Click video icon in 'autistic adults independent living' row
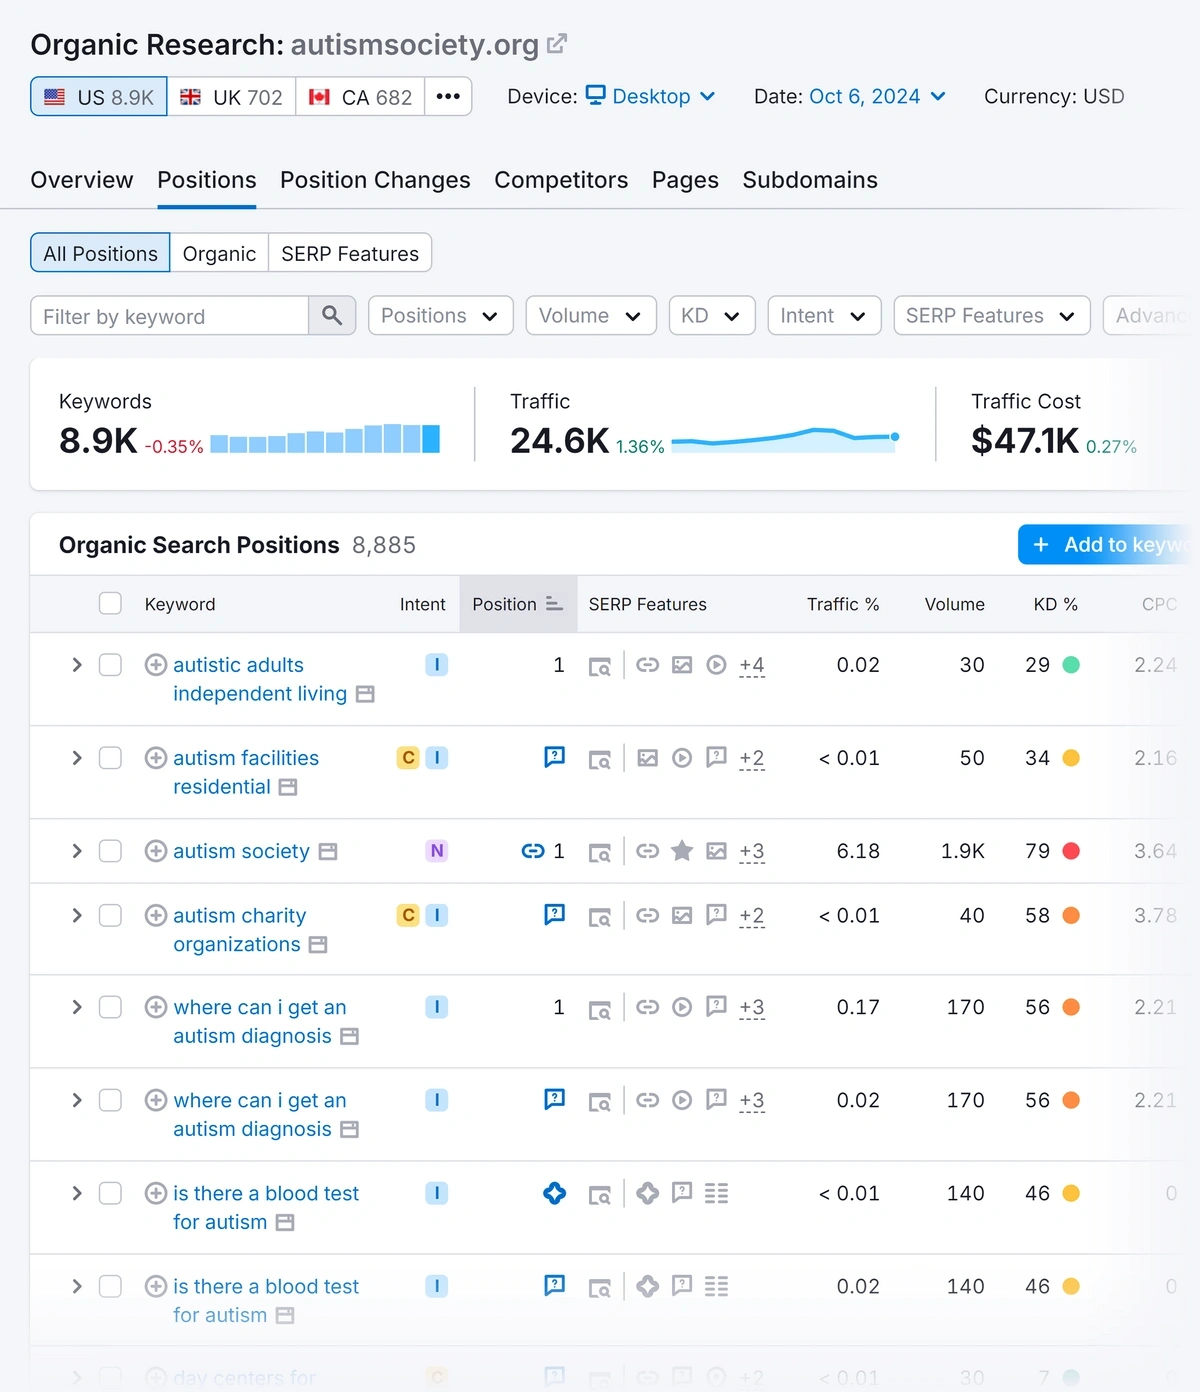This screenshot has width=1200, height=1392. (x=716, y=665)
